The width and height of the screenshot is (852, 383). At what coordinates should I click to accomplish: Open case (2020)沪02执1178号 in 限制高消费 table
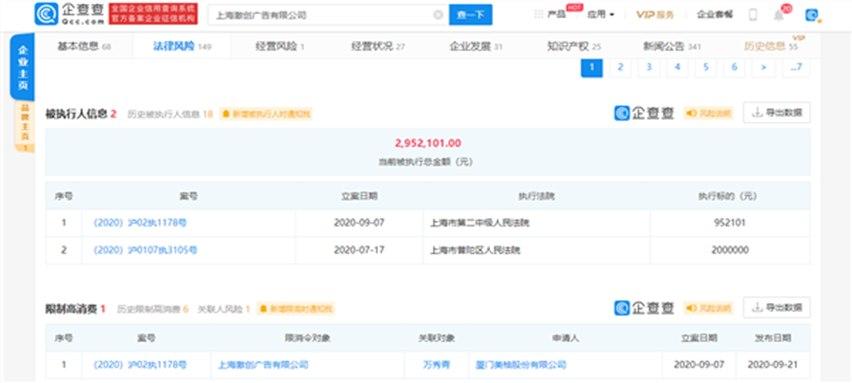(x=140, y=365)
